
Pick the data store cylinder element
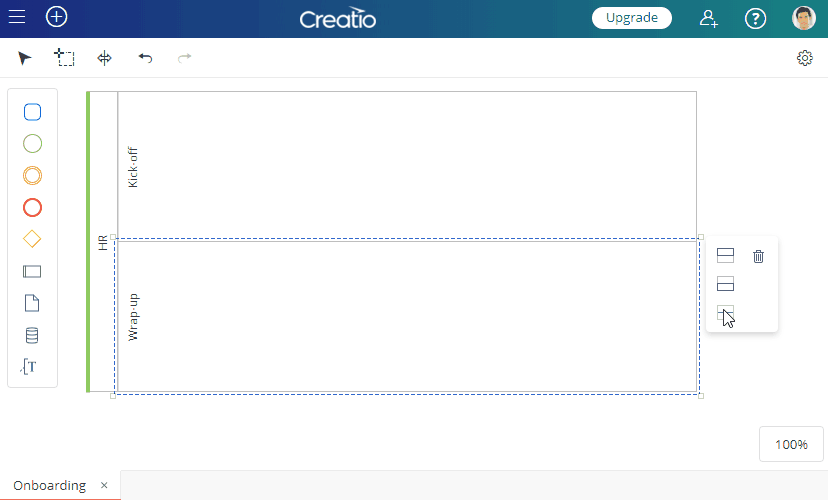pos(32,335)
